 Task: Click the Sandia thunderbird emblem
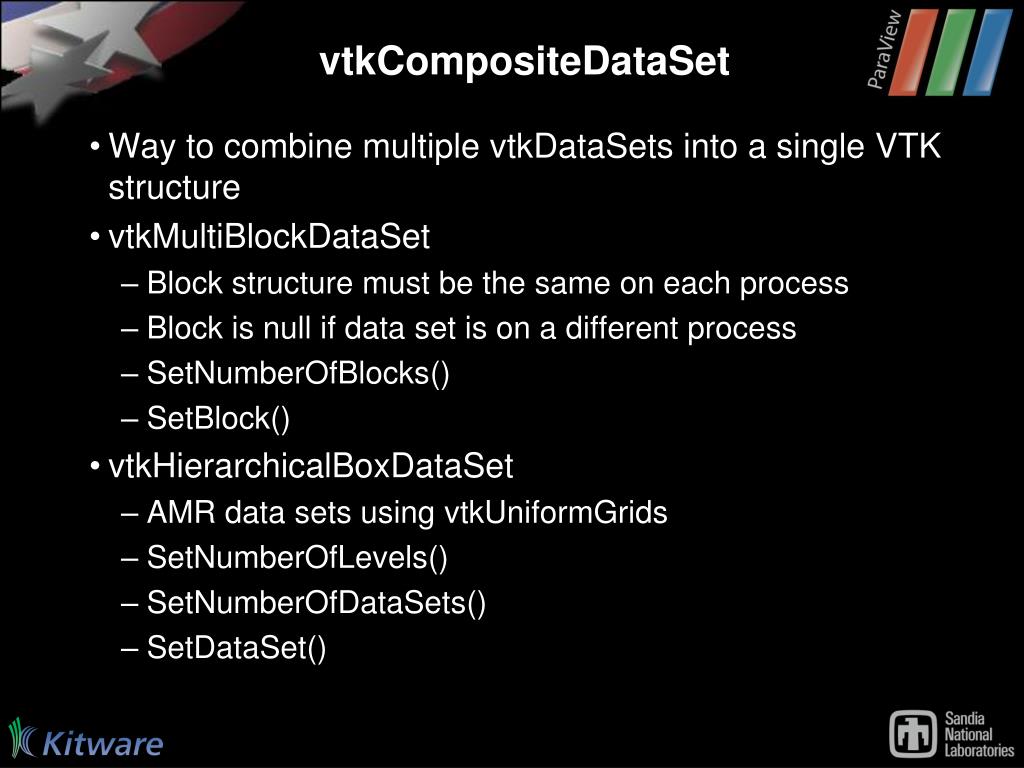click(x=913, y=734)
